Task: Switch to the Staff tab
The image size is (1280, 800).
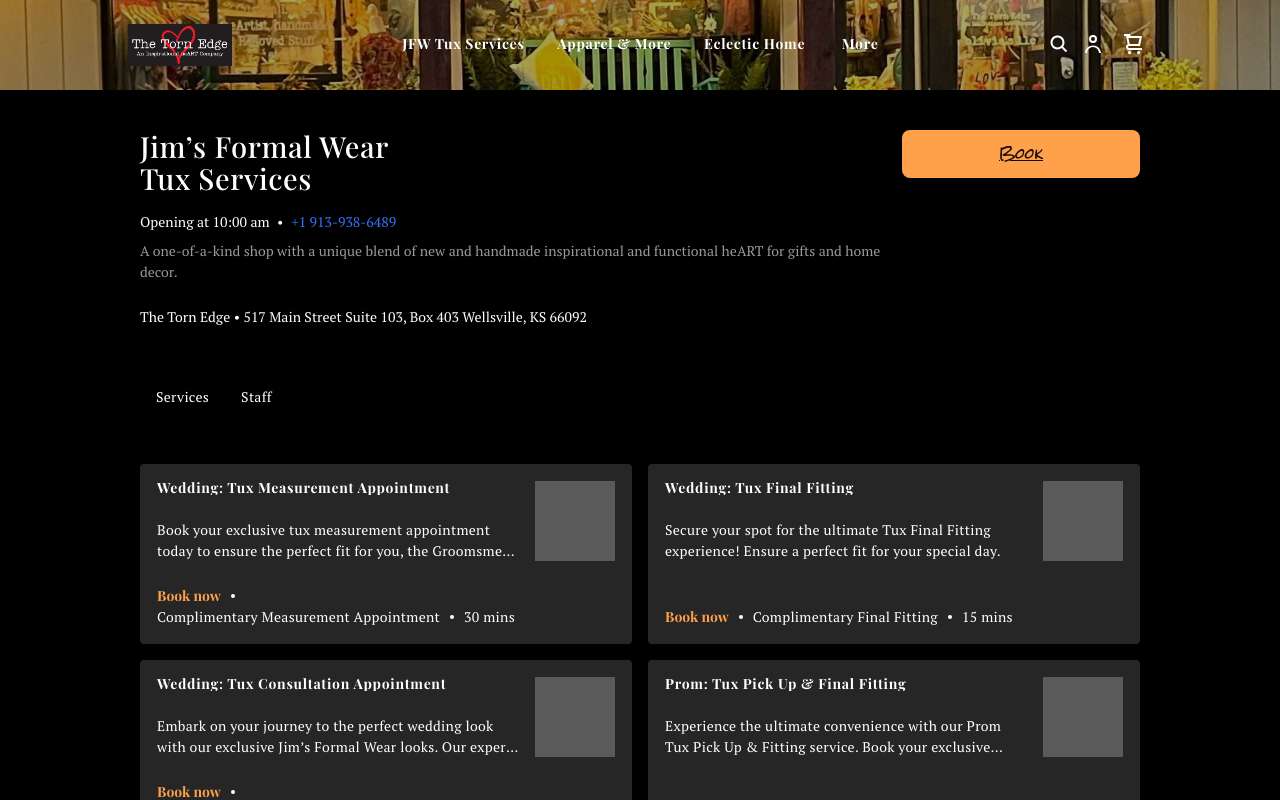Action: click(x=256, y=397)
